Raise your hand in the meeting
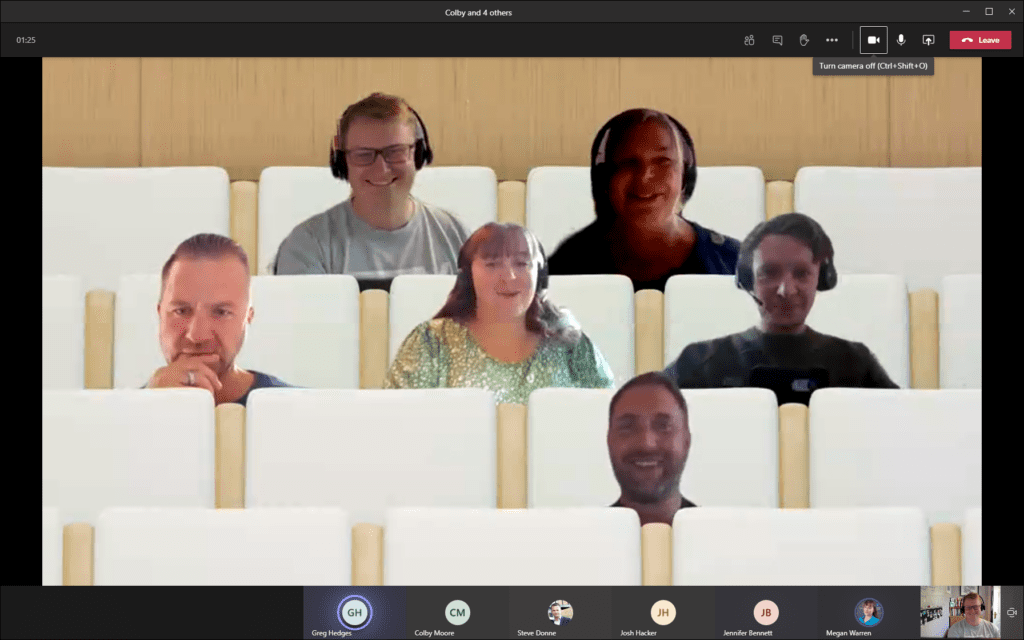Viewport: 1024px width, 640px height. [804, 40]
